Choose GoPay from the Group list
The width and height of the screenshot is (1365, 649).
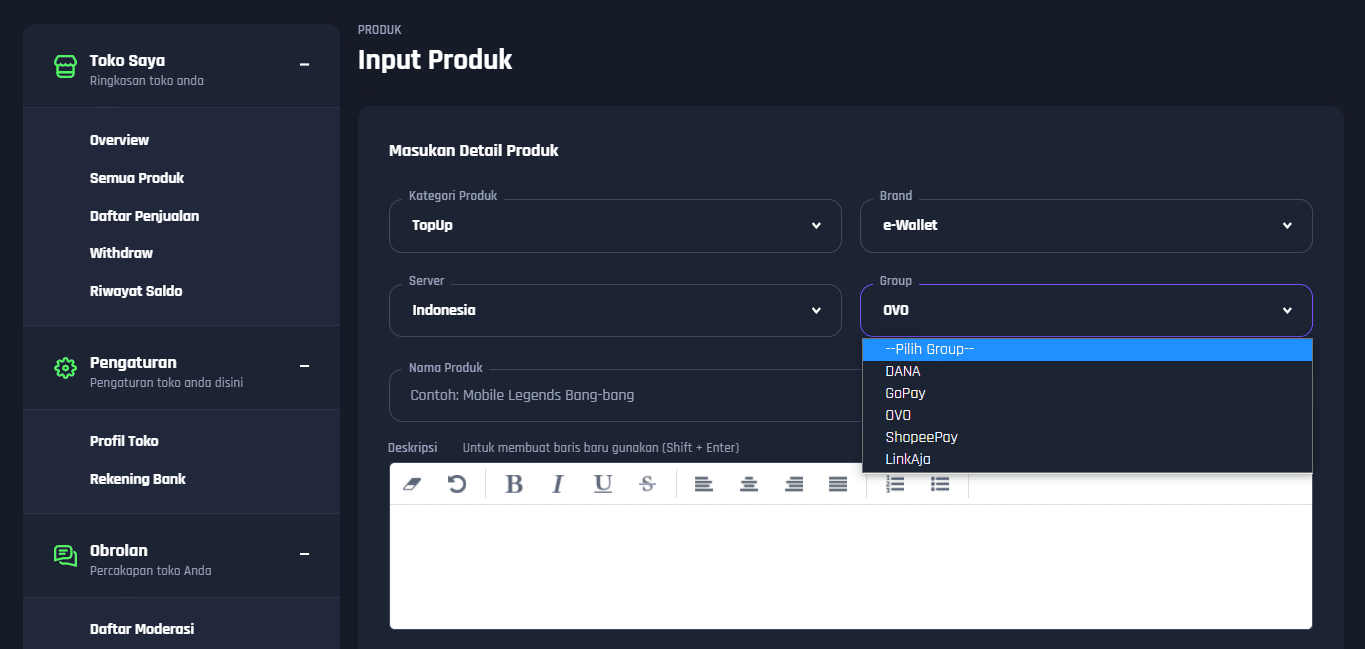pyautogui.click(x=1087, y=393)
